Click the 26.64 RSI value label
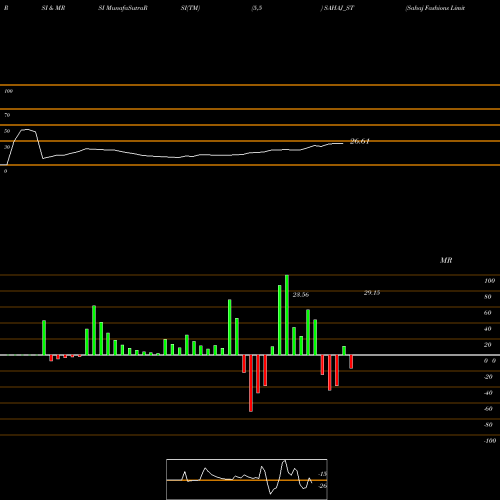 click(360, 141)
